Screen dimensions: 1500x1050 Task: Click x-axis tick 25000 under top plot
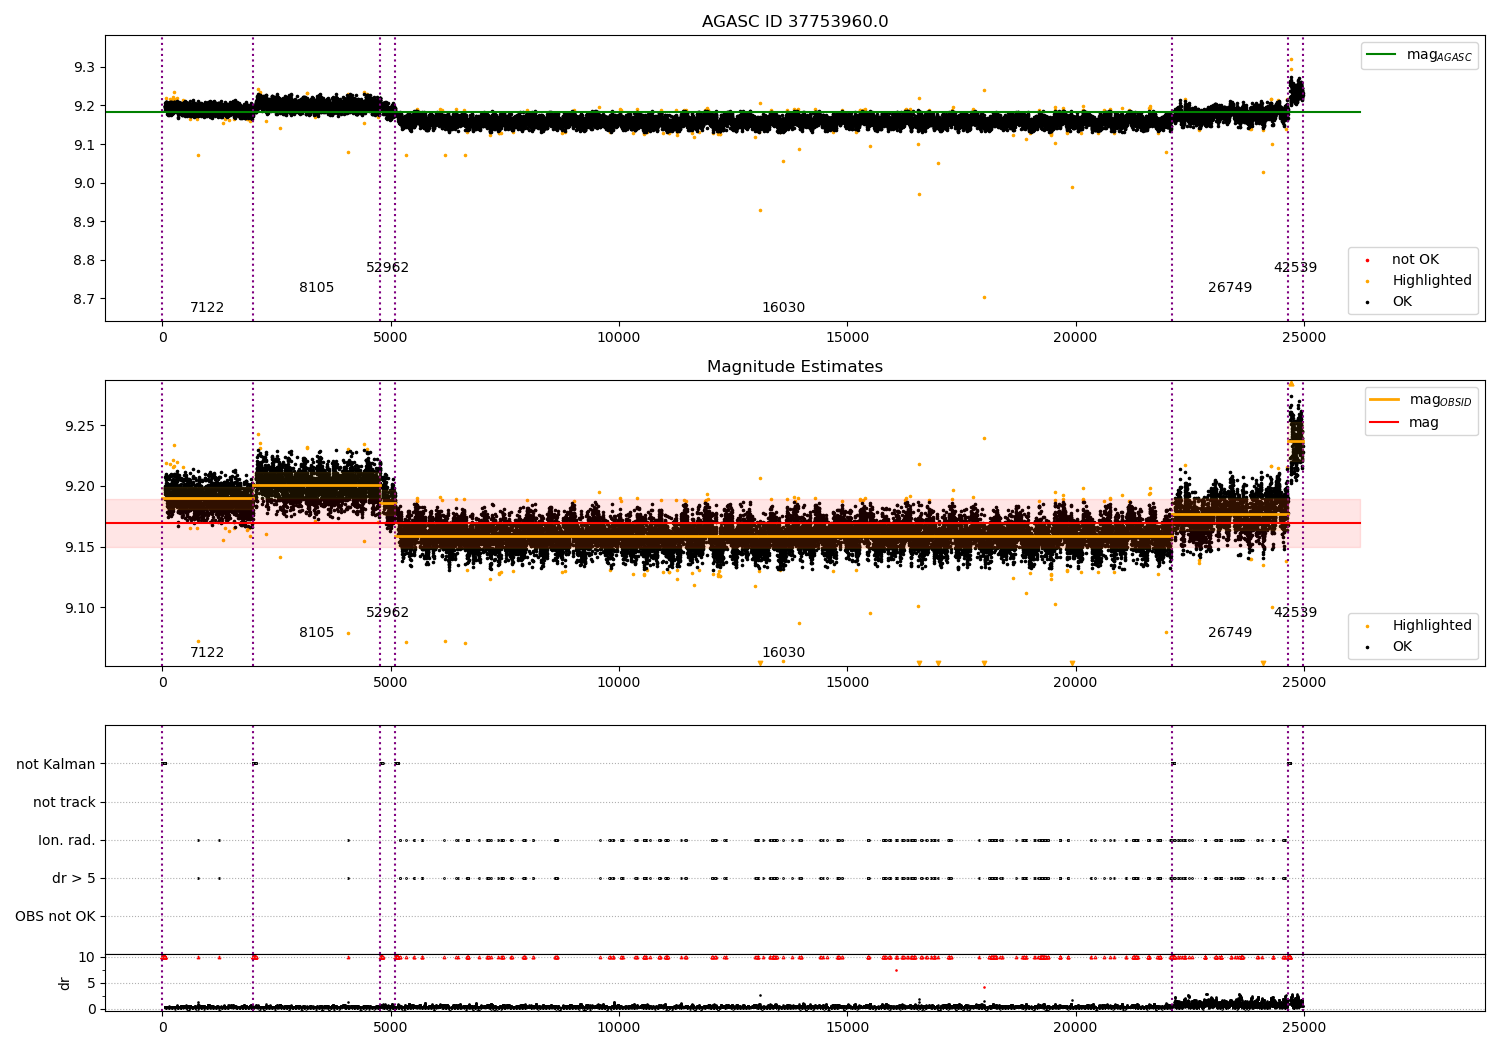coord(1303,338)
